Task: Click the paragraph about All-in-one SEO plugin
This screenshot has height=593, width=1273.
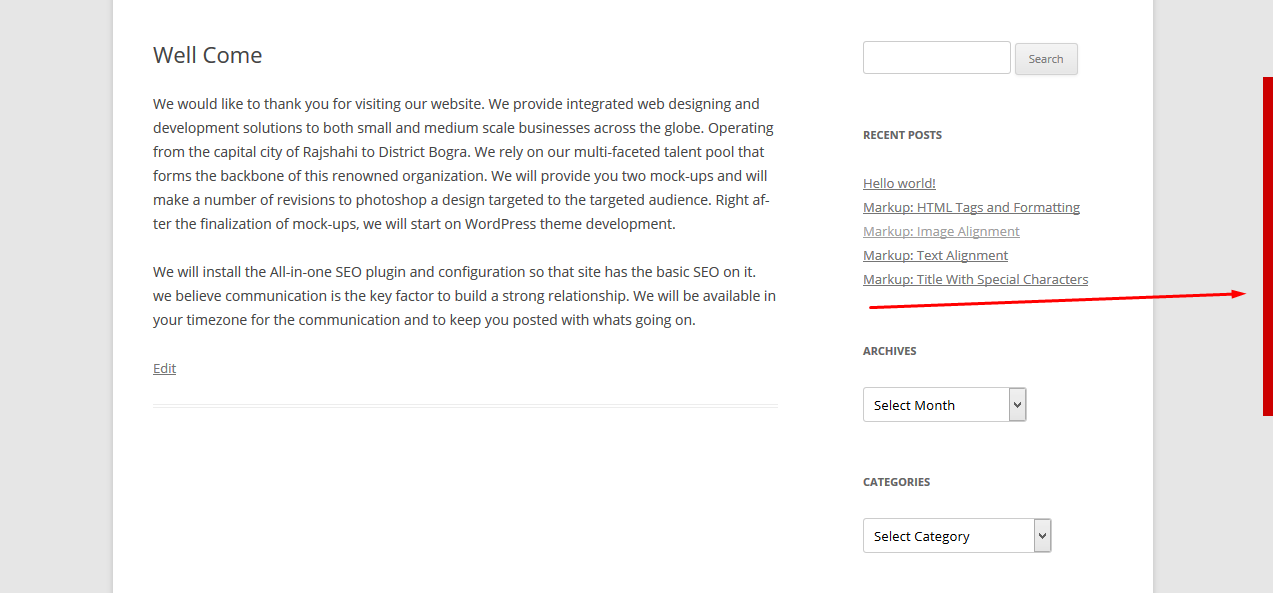Action: click(464, 296)
